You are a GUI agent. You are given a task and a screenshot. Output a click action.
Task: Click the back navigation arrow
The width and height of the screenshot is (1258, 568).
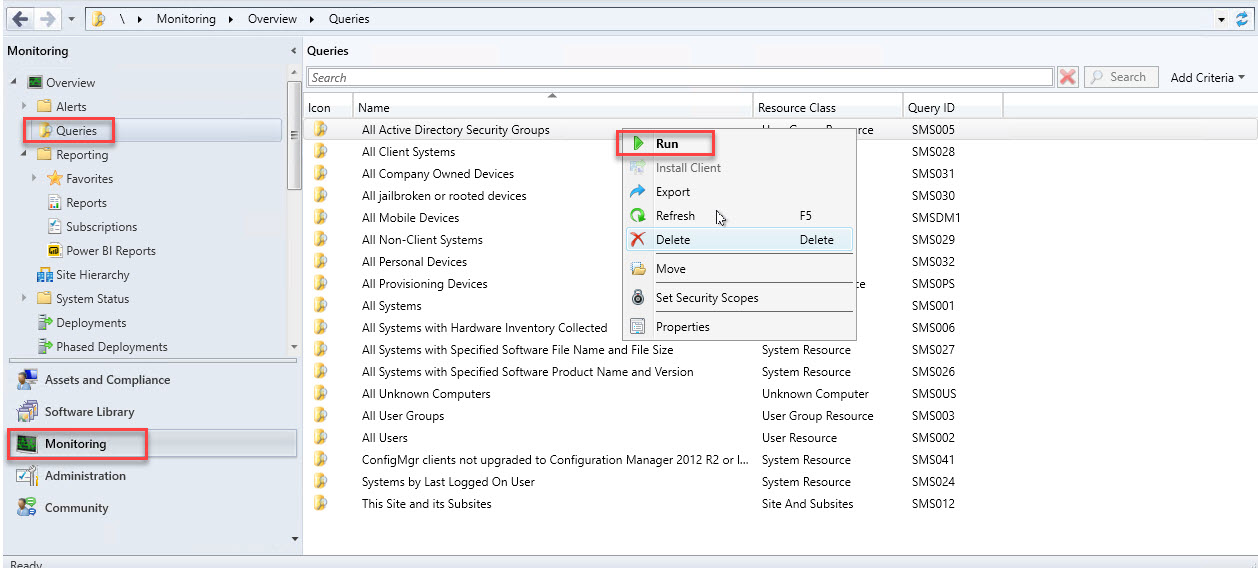[20, 19]
